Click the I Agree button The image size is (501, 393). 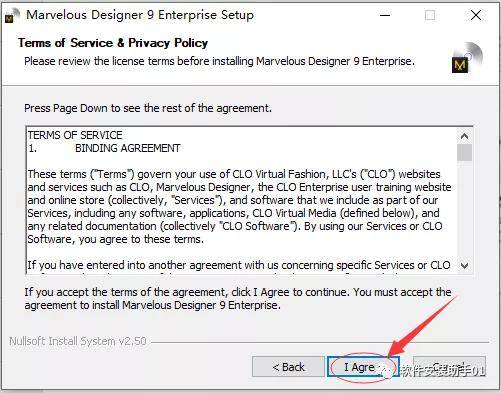point(363,367)
